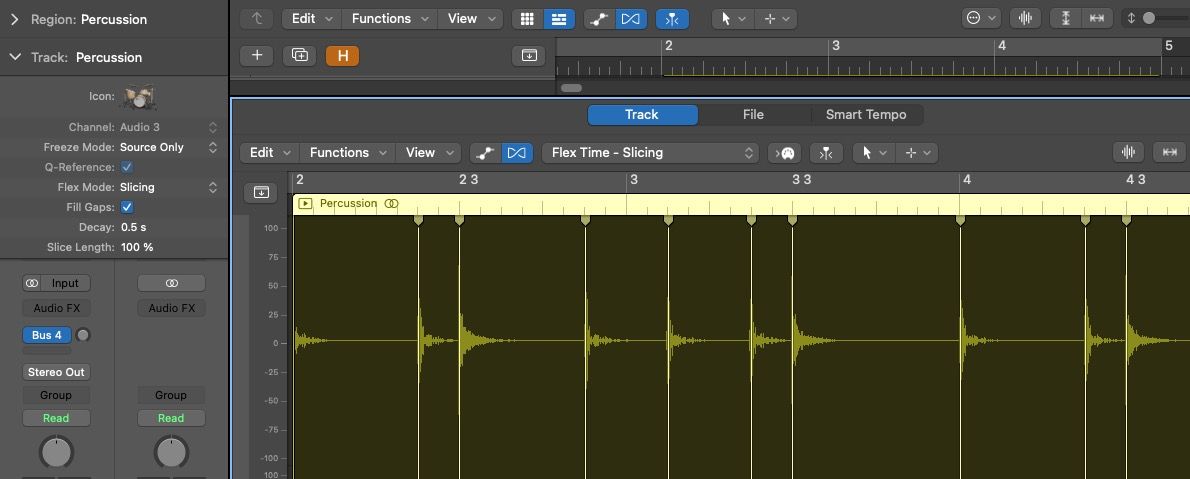
Task: Open the Tracks area Edit menu
Action: point(311,18)
